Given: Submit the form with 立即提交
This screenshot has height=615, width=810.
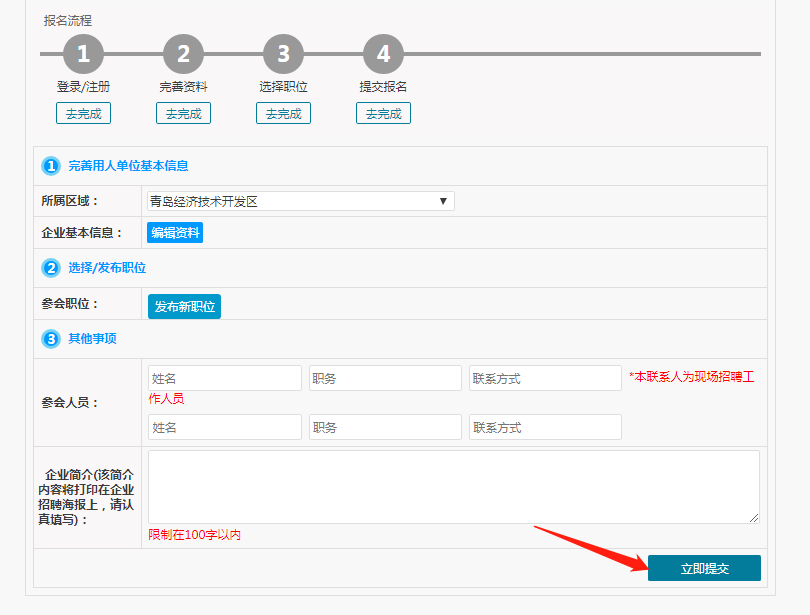Looking at the screenshot, I should (x=704, y=568).
